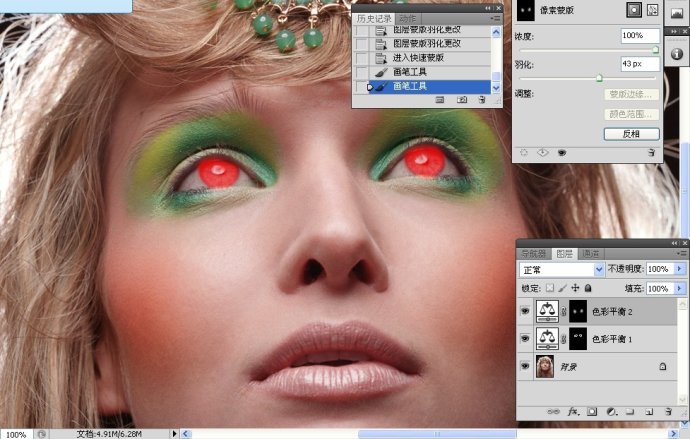Click history panel scroll down arrow
Screen dimensions: 690x439
click(x=496, y=88)
